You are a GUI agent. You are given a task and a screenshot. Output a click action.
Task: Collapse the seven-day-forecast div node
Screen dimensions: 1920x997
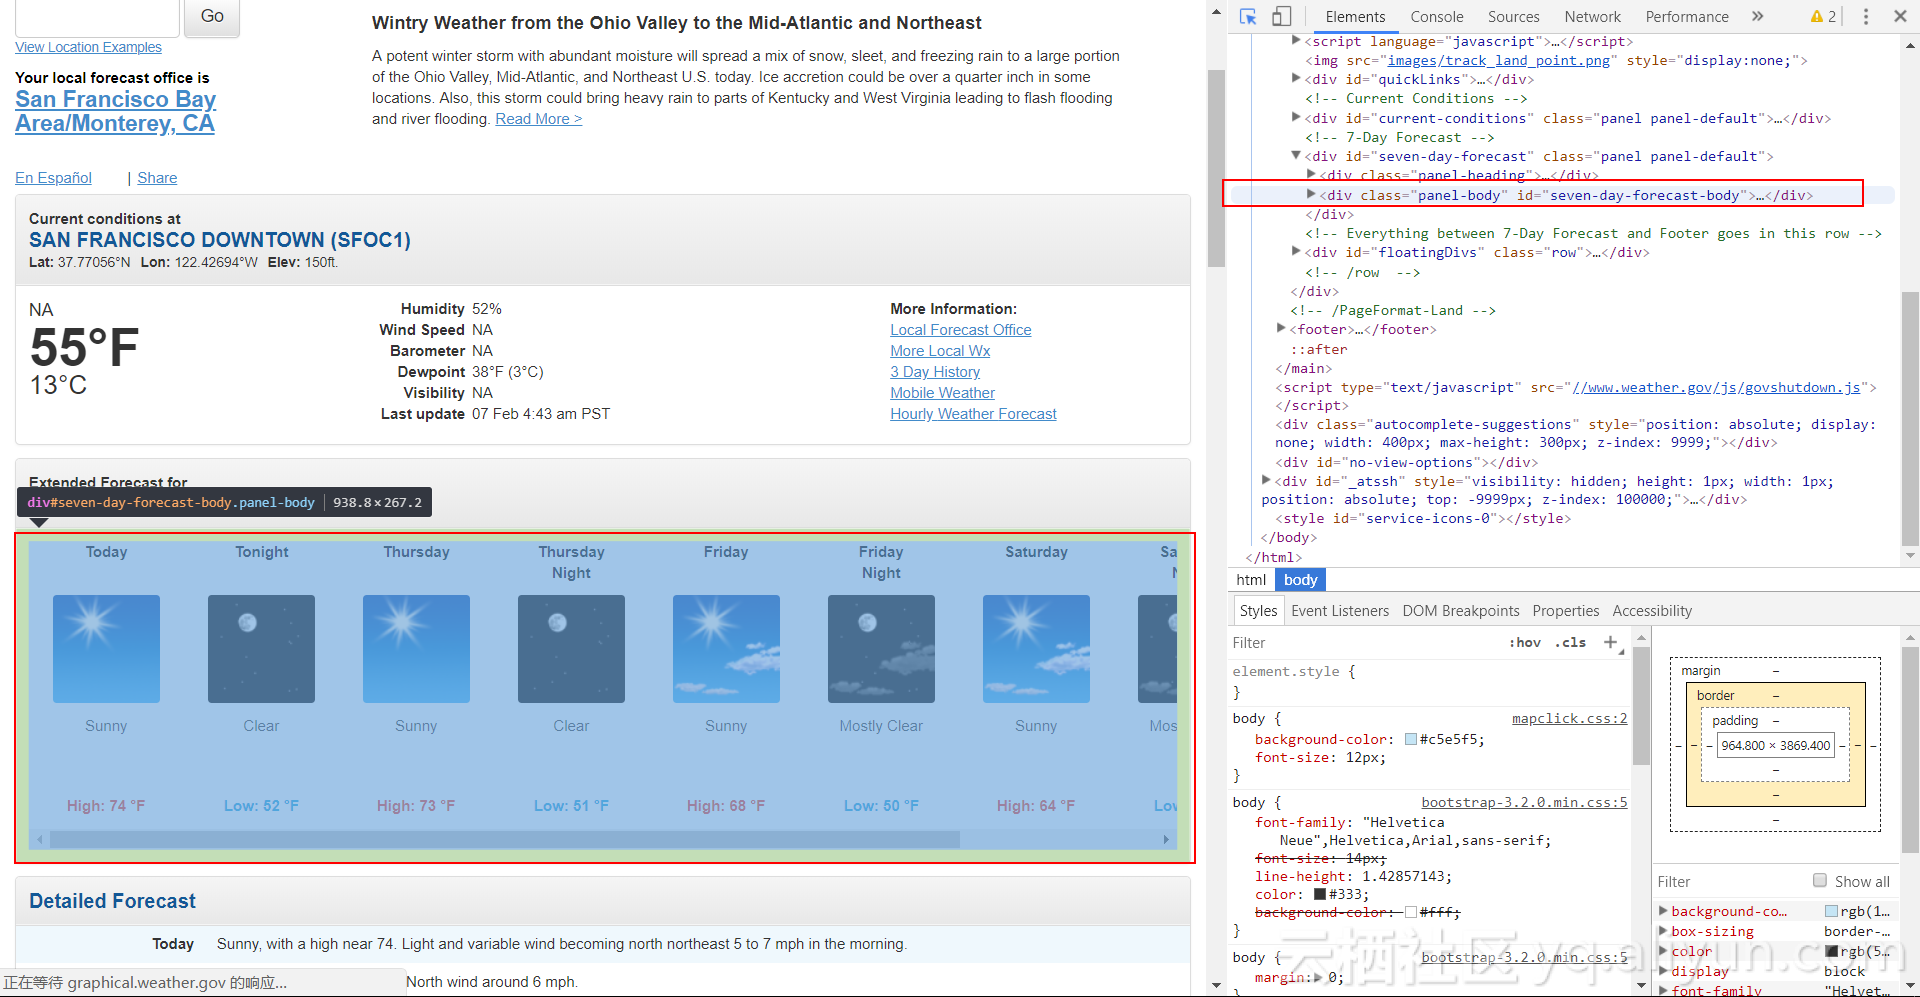[1296, 155]
